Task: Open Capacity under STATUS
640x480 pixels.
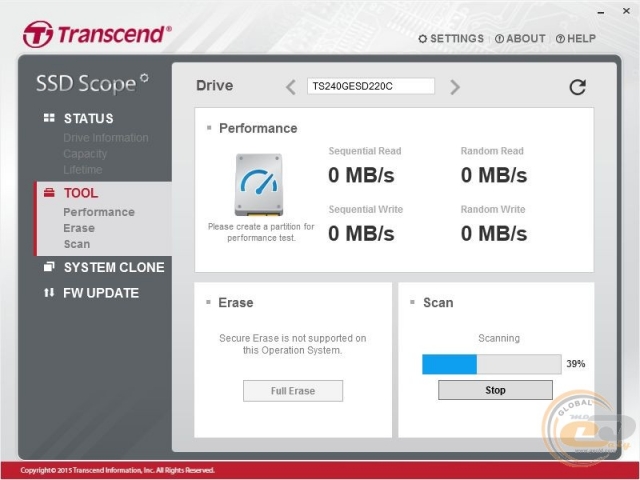Action: click(x=85, y=154)
